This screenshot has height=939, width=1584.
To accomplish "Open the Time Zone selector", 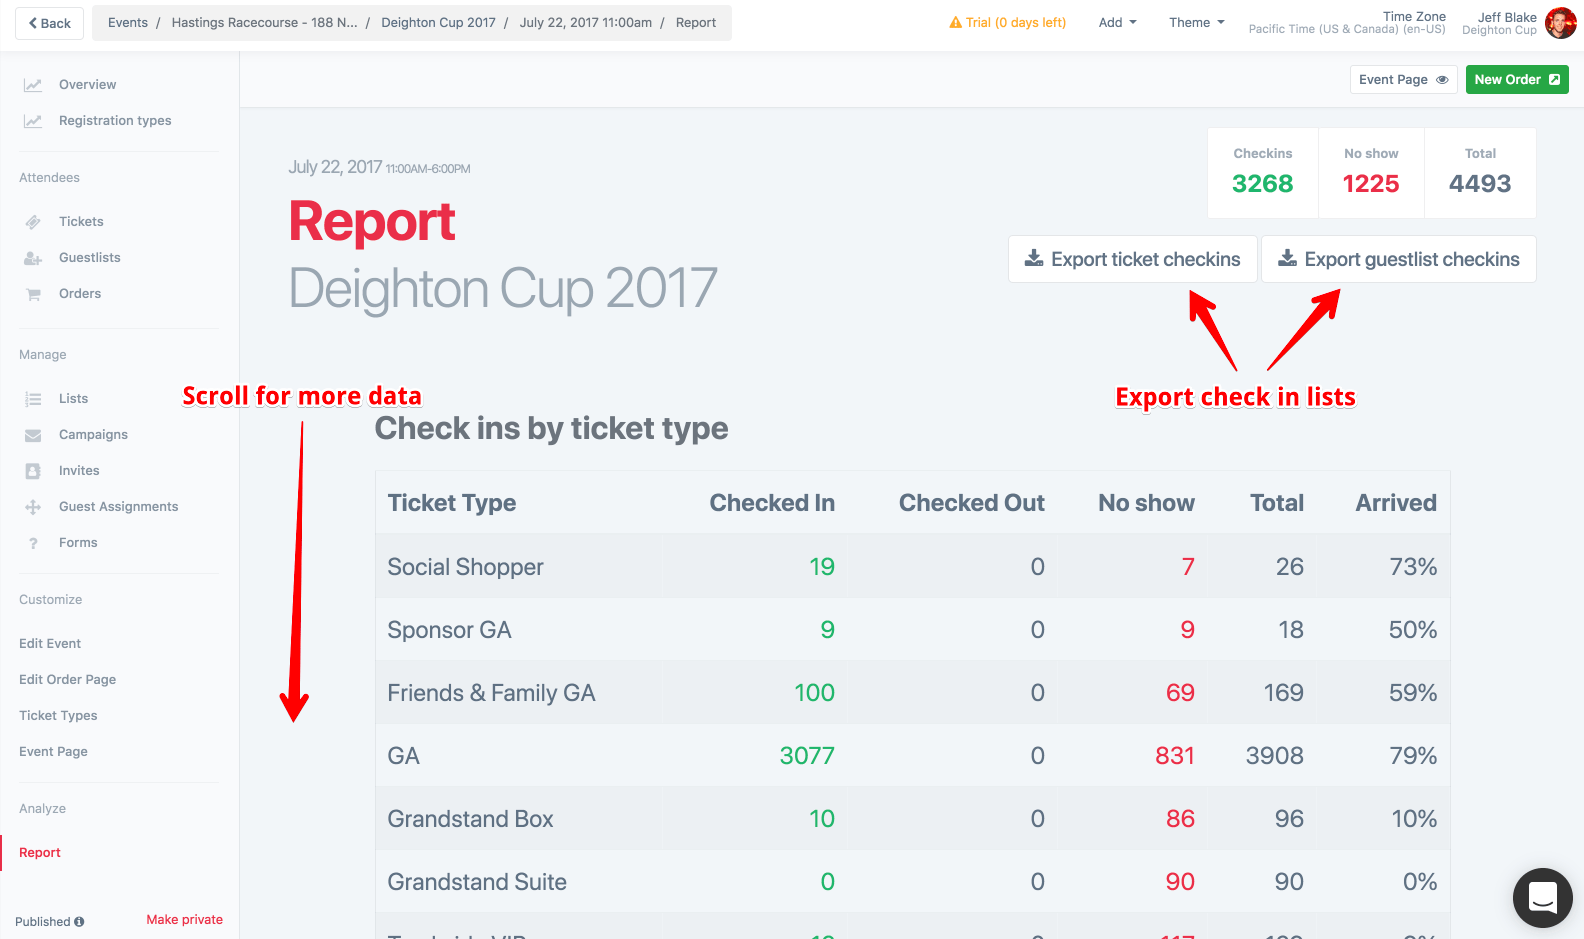I will point(1346,23).
